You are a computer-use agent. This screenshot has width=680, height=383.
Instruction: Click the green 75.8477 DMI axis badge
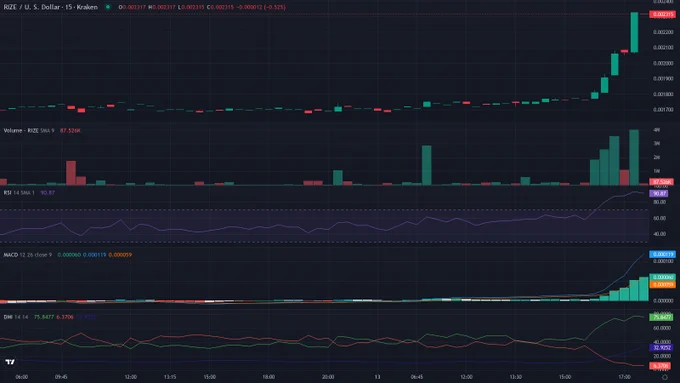(661, 317)
